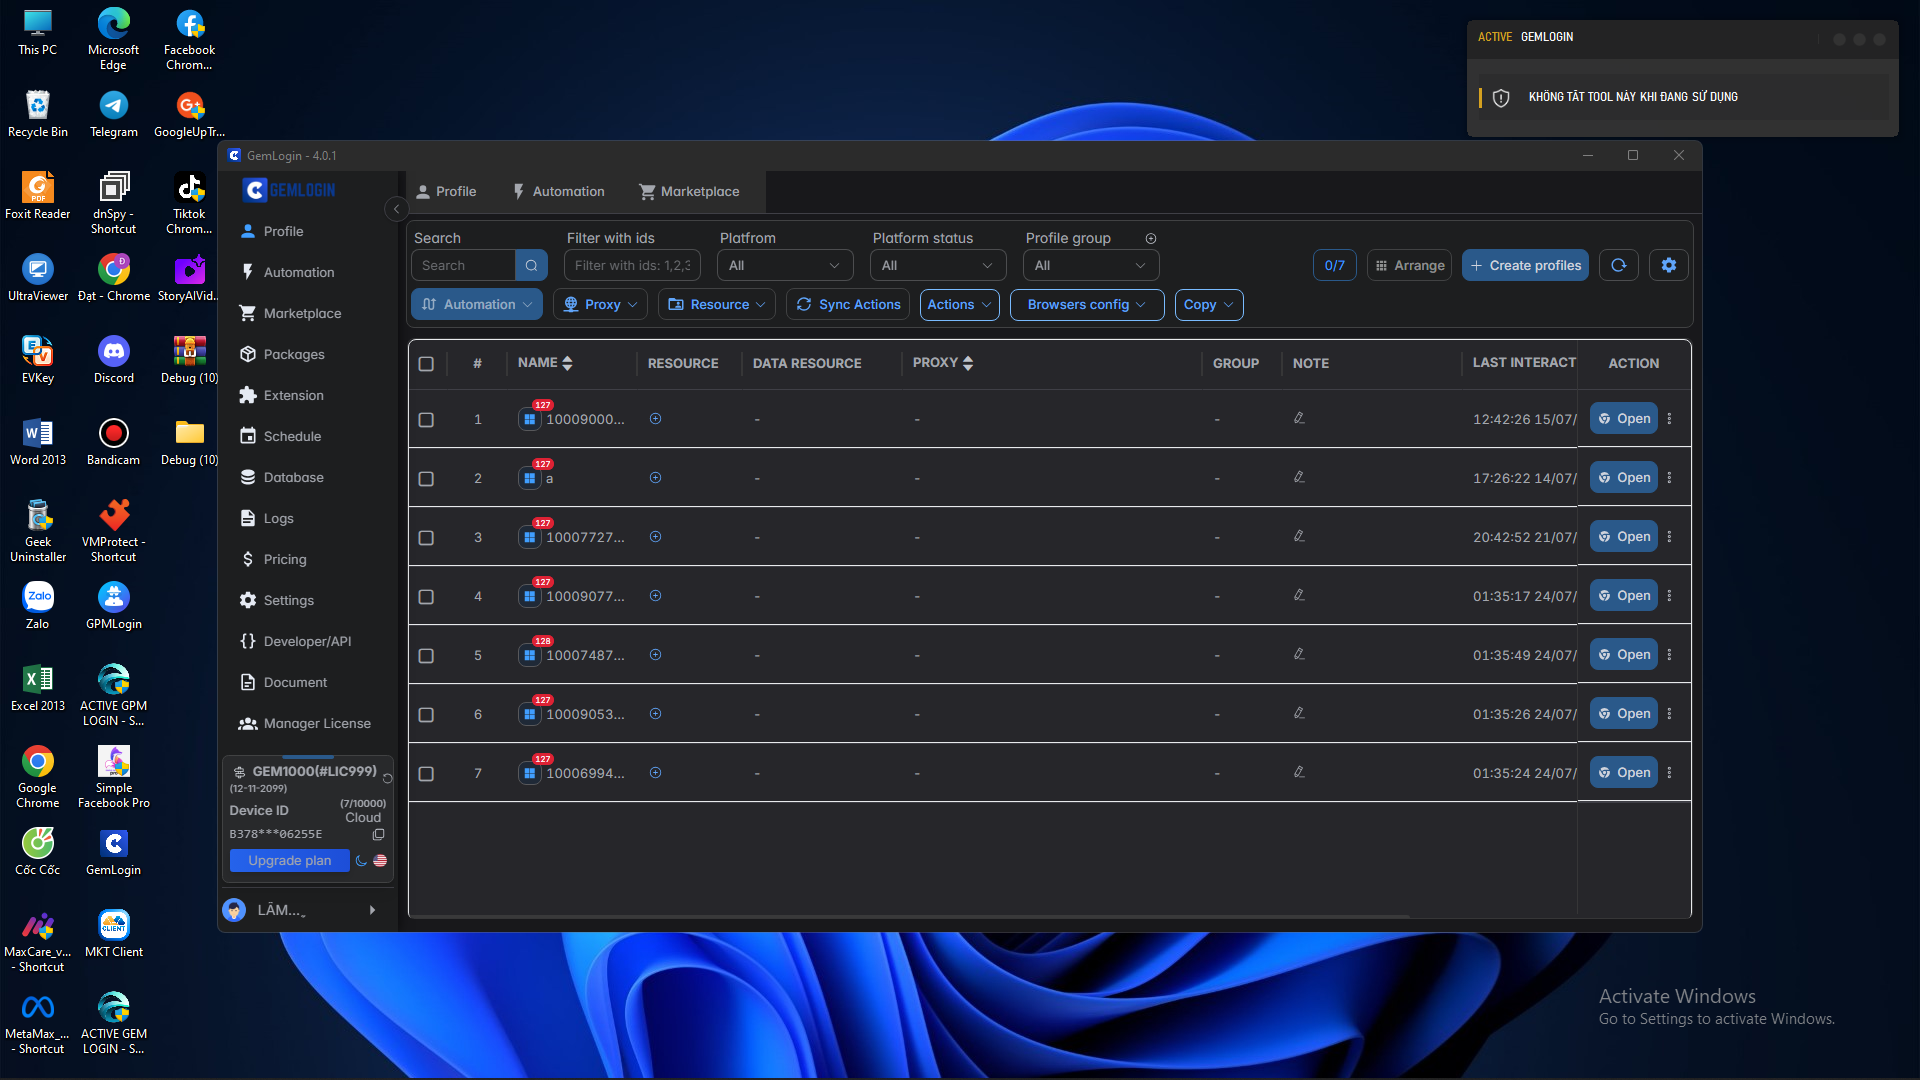
Task: Tick checkbox for row 2 profile a
Action: (426, 479)
